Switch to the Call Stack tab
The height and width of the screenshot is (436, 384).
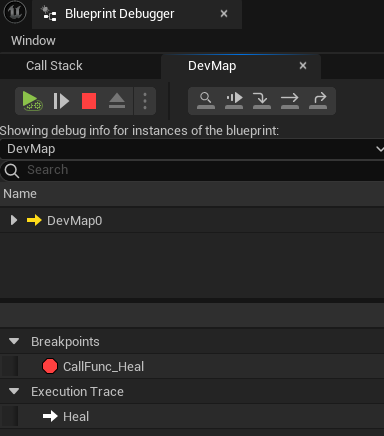54,66
